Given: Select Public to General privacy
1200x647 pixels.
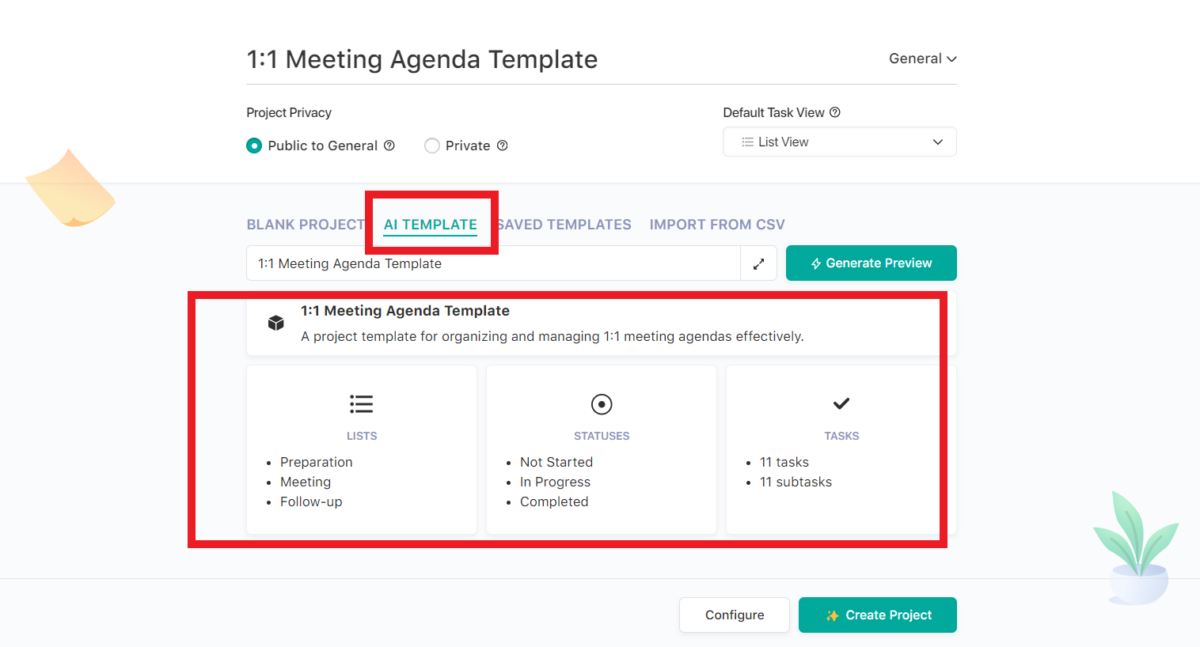Looking at the screenshot, I should [254, 145].
